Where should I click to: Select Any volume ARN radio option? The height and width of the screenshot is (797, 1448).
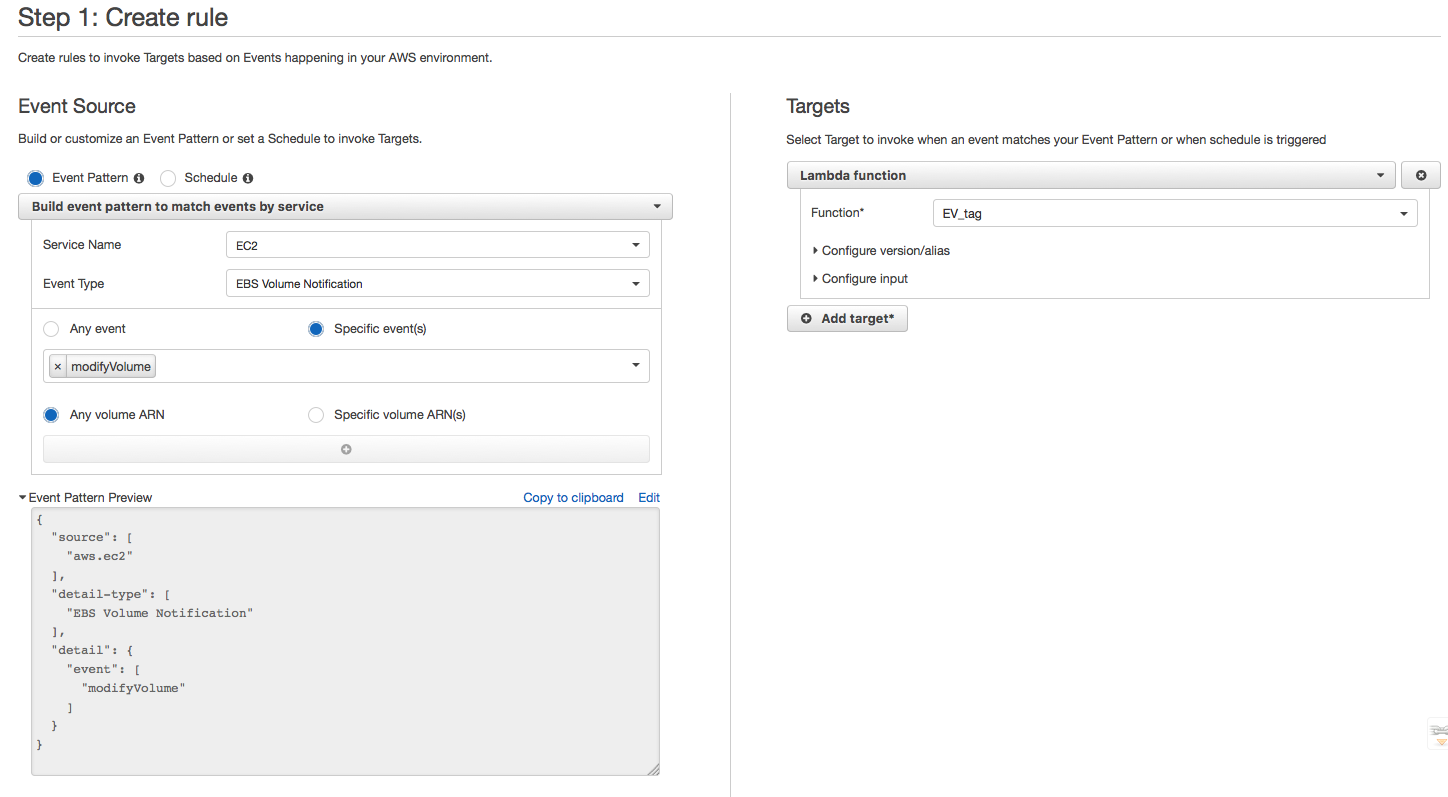point(51,415)
